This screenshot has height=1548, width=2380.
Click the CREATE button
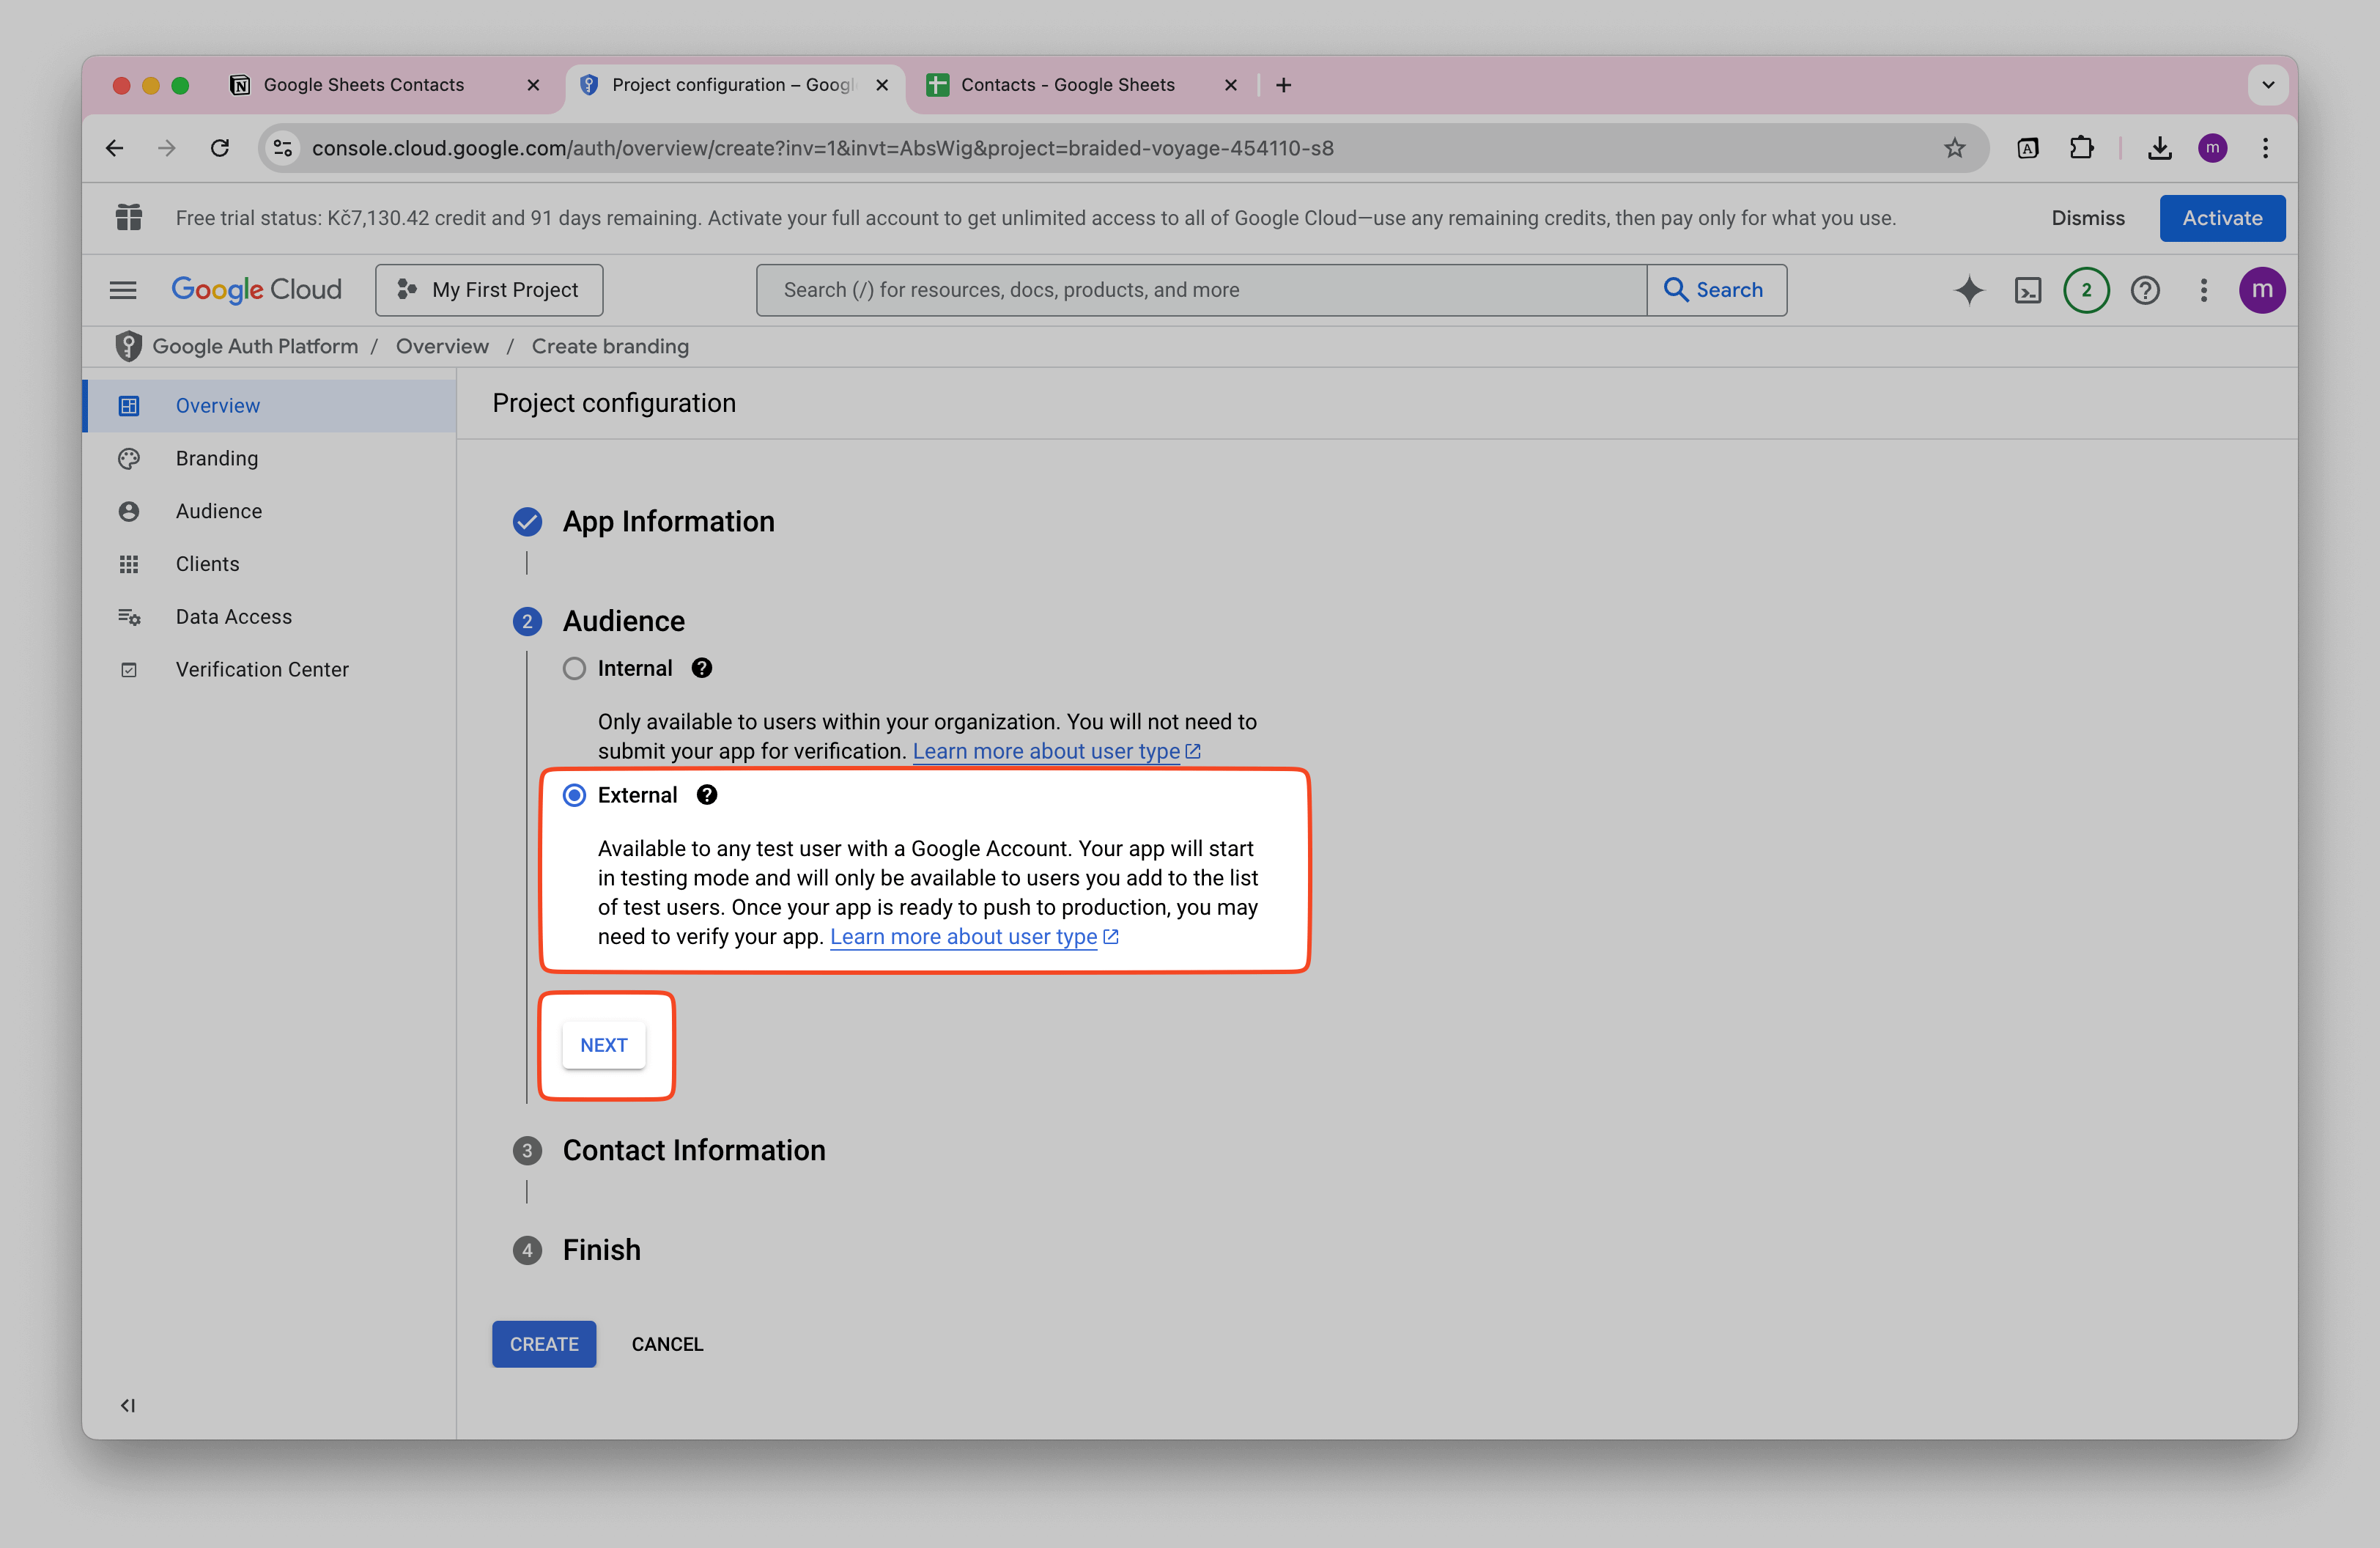coord(543,1343)
